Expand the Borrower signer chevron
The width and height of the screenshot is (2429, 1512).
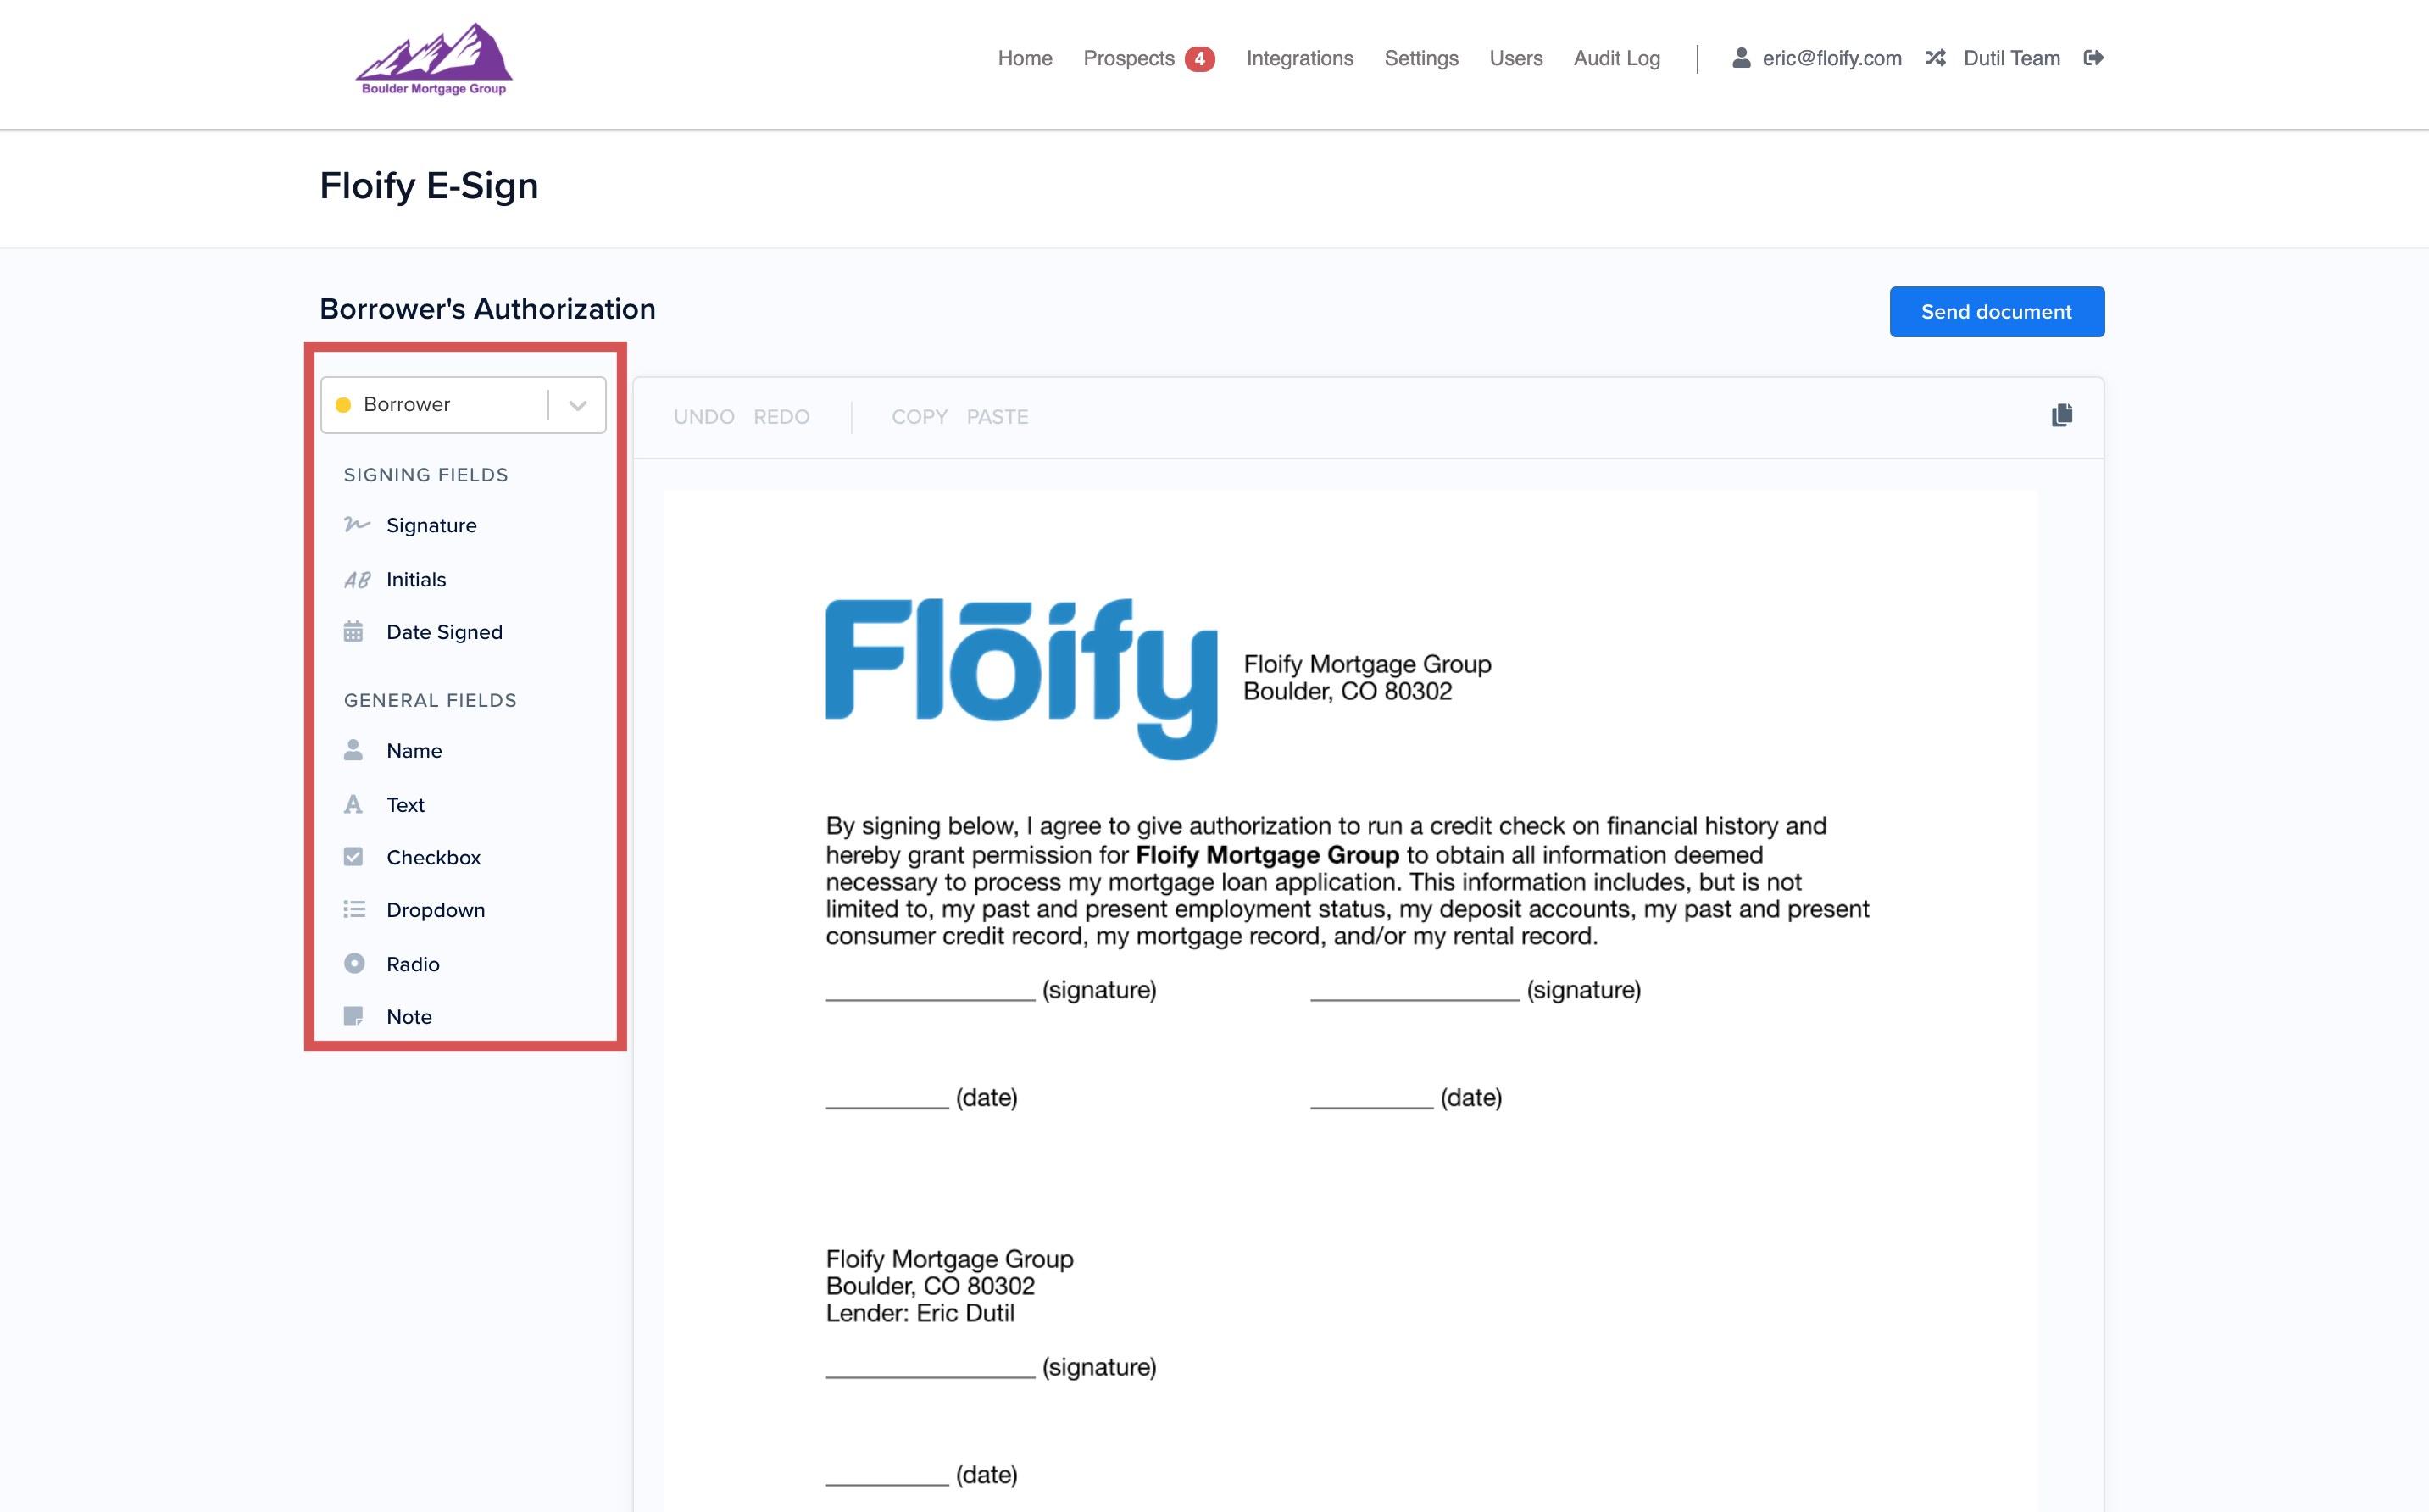[577, 405]
